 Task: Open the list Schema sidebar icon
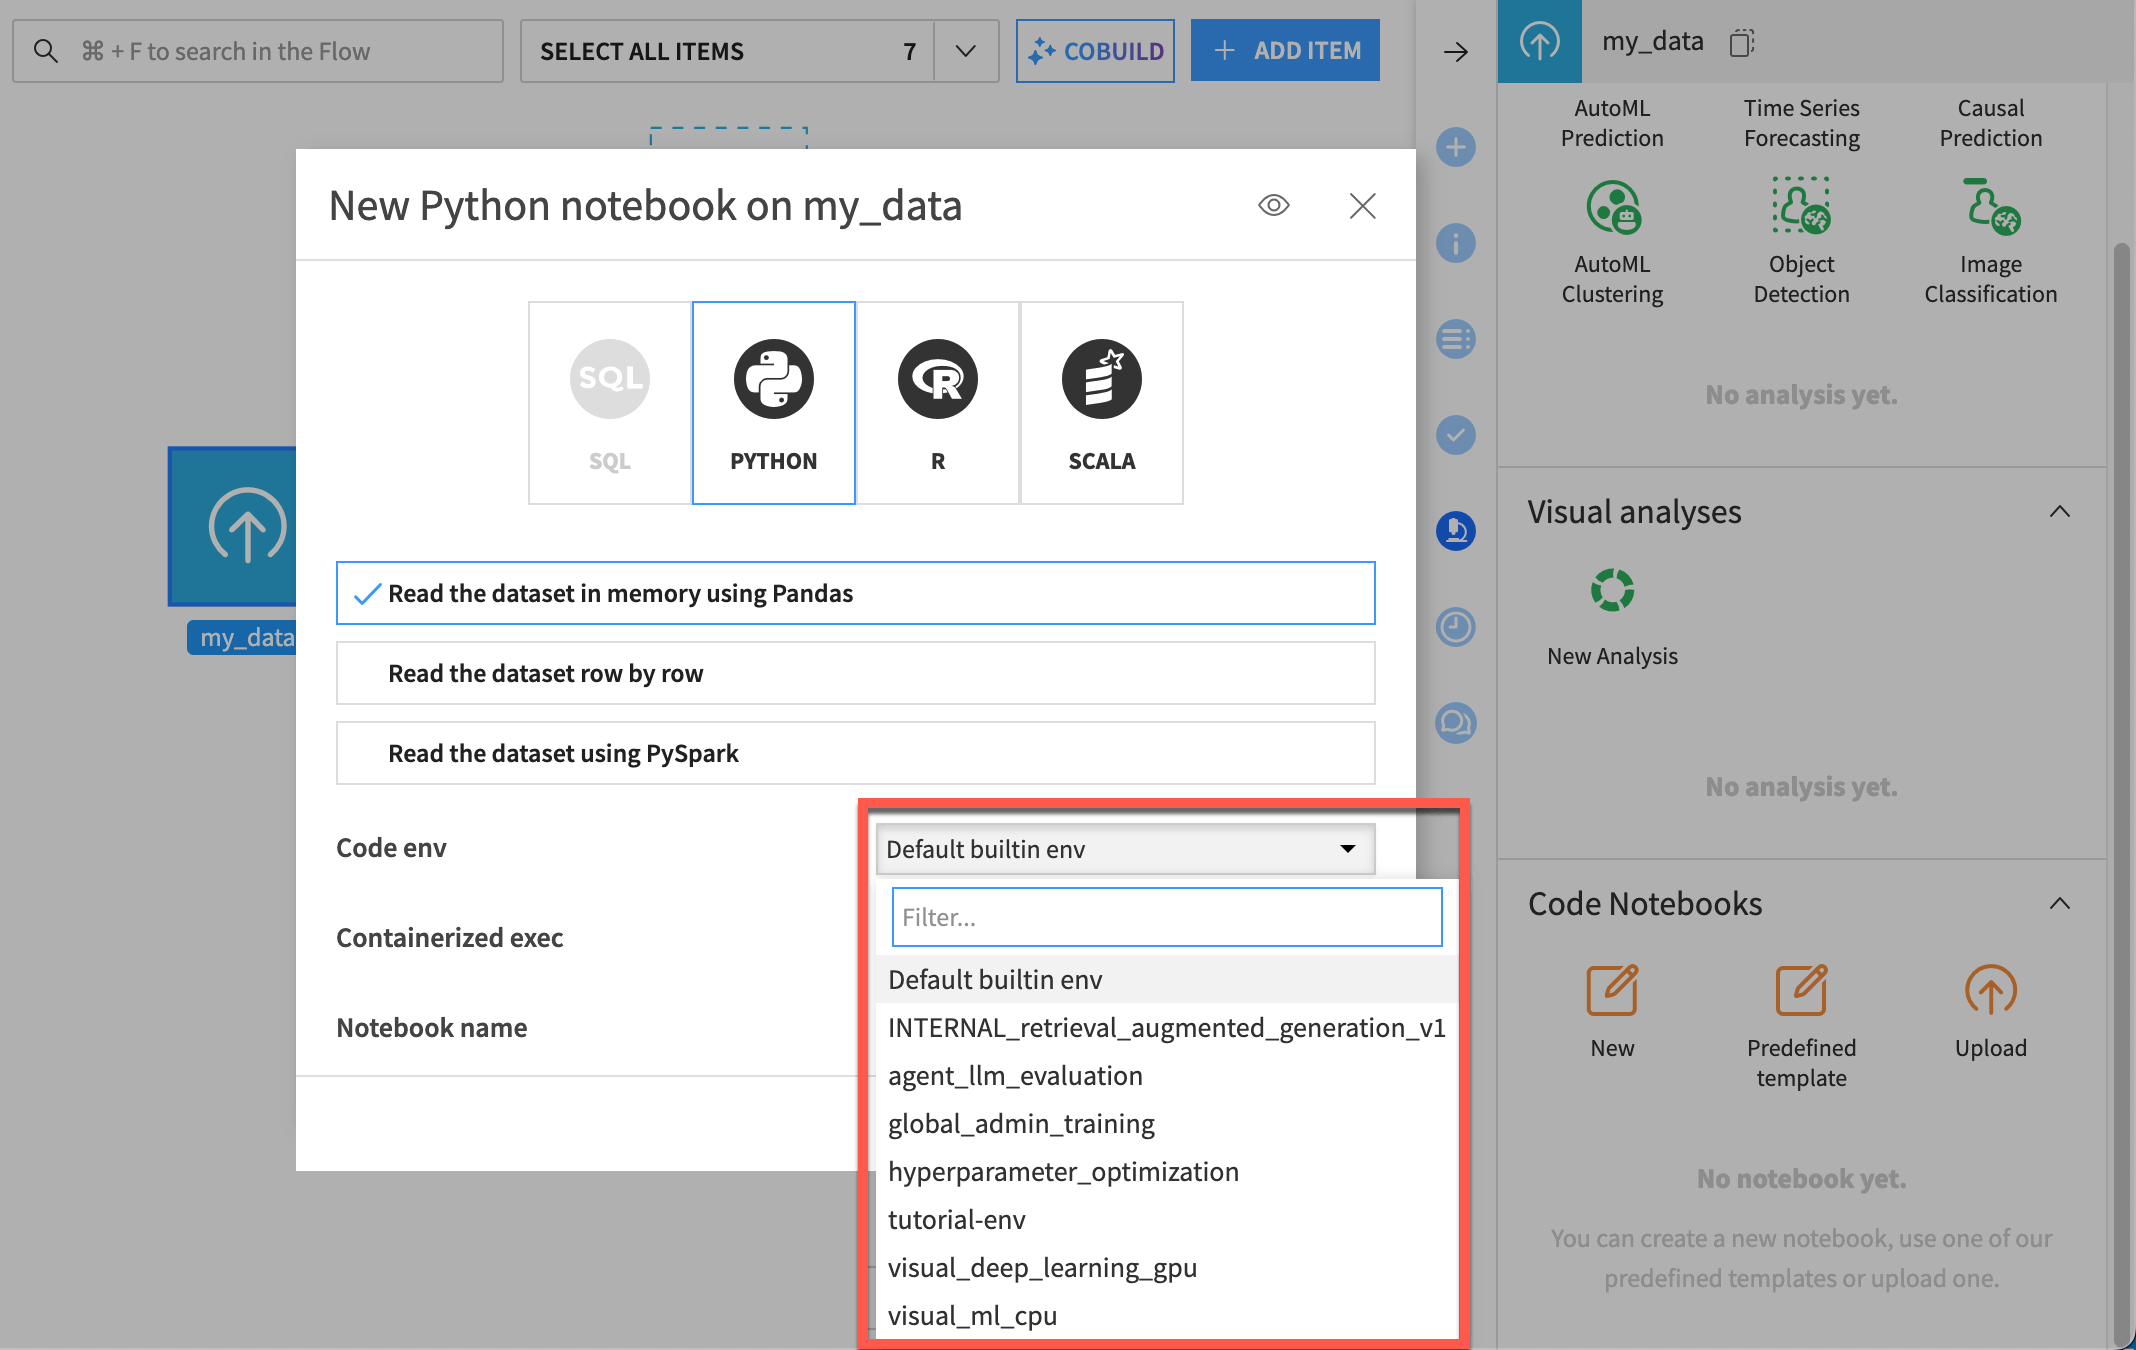point(1456,339)
